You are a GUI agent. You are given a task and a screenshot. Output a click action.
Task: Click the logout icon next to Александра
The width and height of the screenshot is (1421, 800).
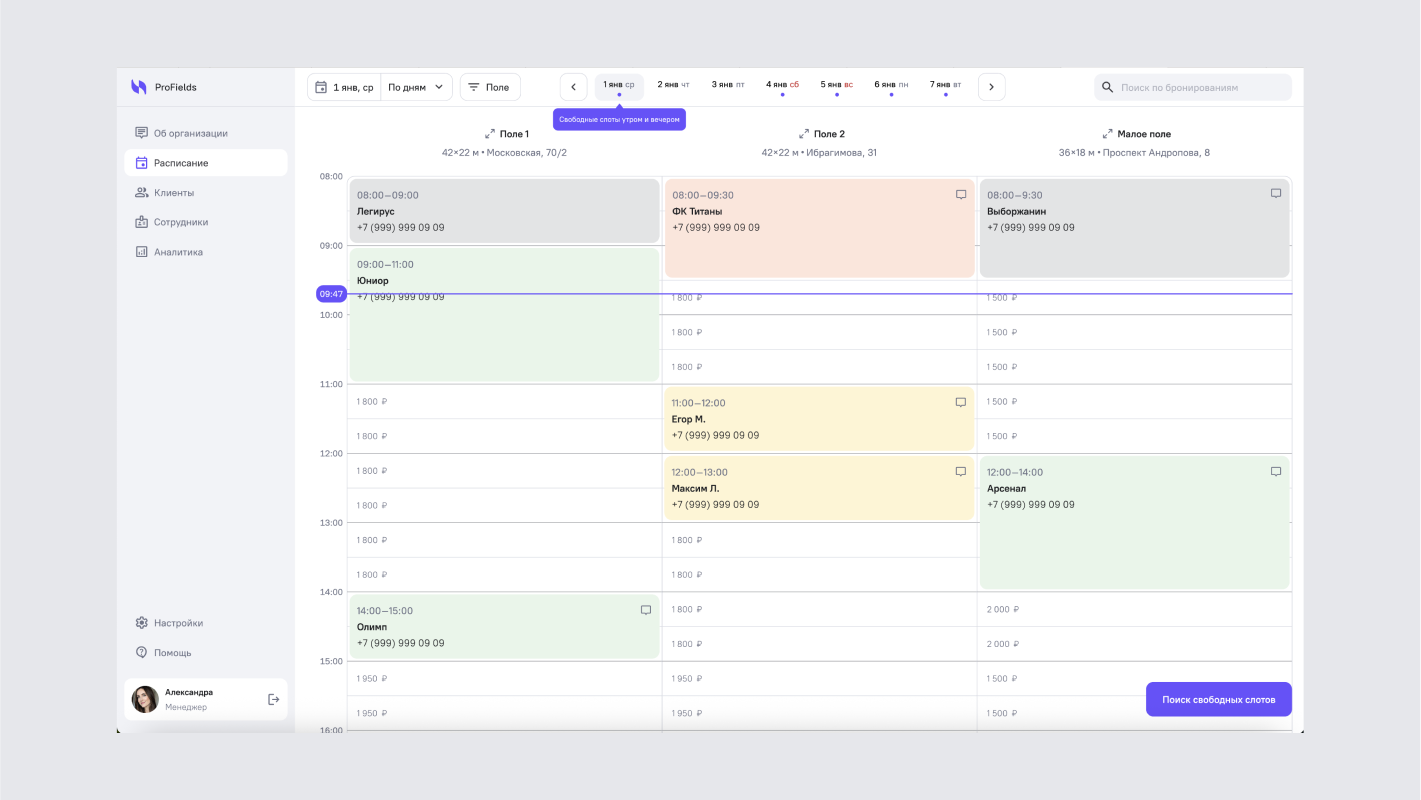click(273, 699)
